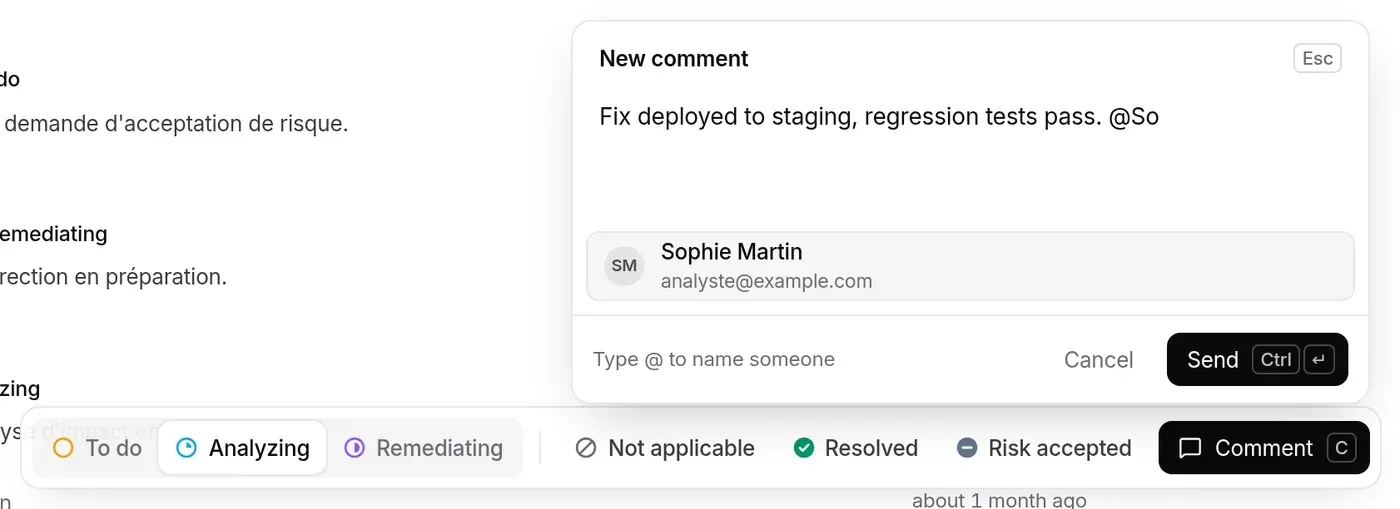Click the Analyzing clock icon
1400x509 pixels.
[x=186, y=448]
